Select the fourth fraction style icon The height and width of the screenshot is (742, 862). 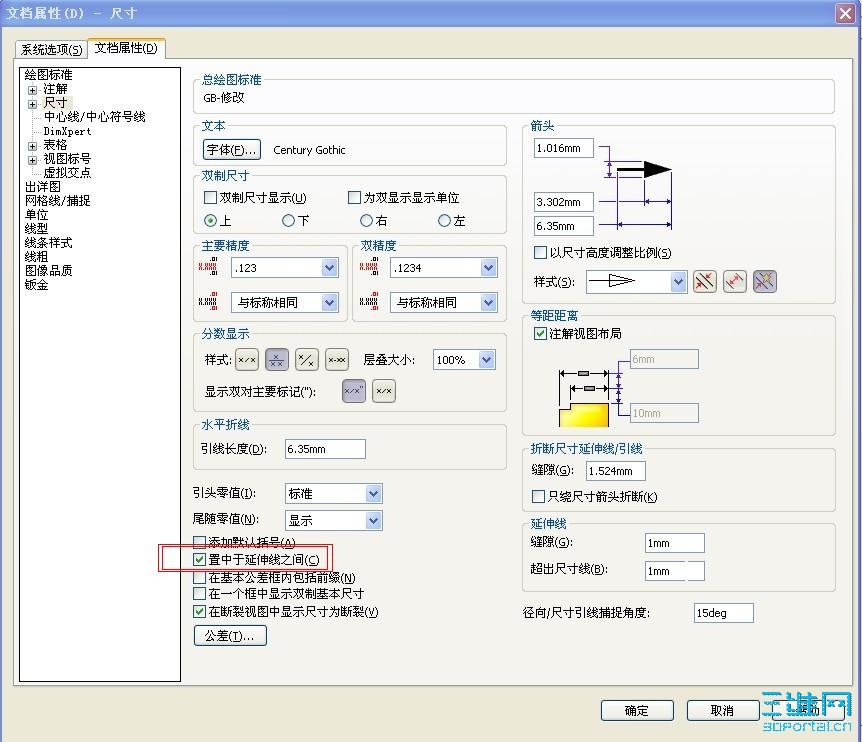[336, 360]
